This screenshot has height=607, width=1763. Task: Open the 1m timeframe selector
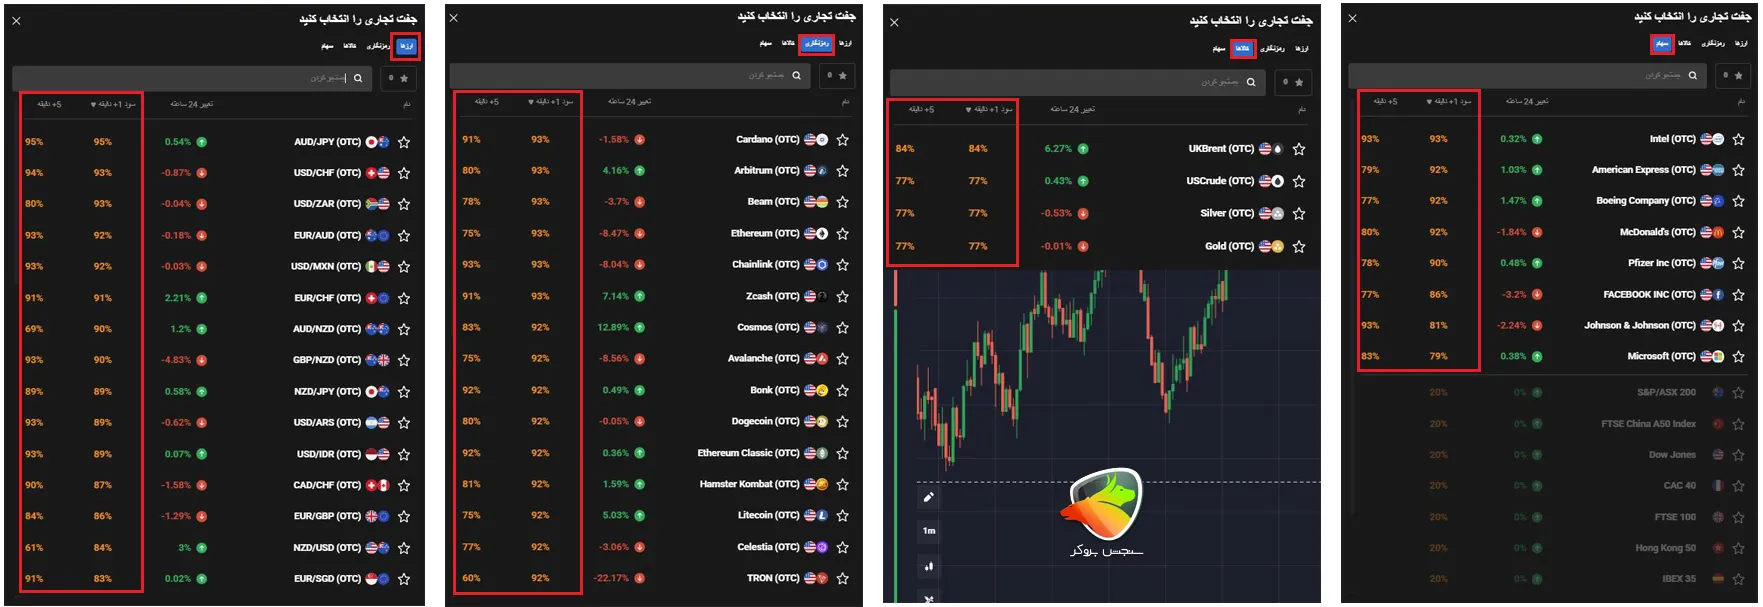point(928,531)
